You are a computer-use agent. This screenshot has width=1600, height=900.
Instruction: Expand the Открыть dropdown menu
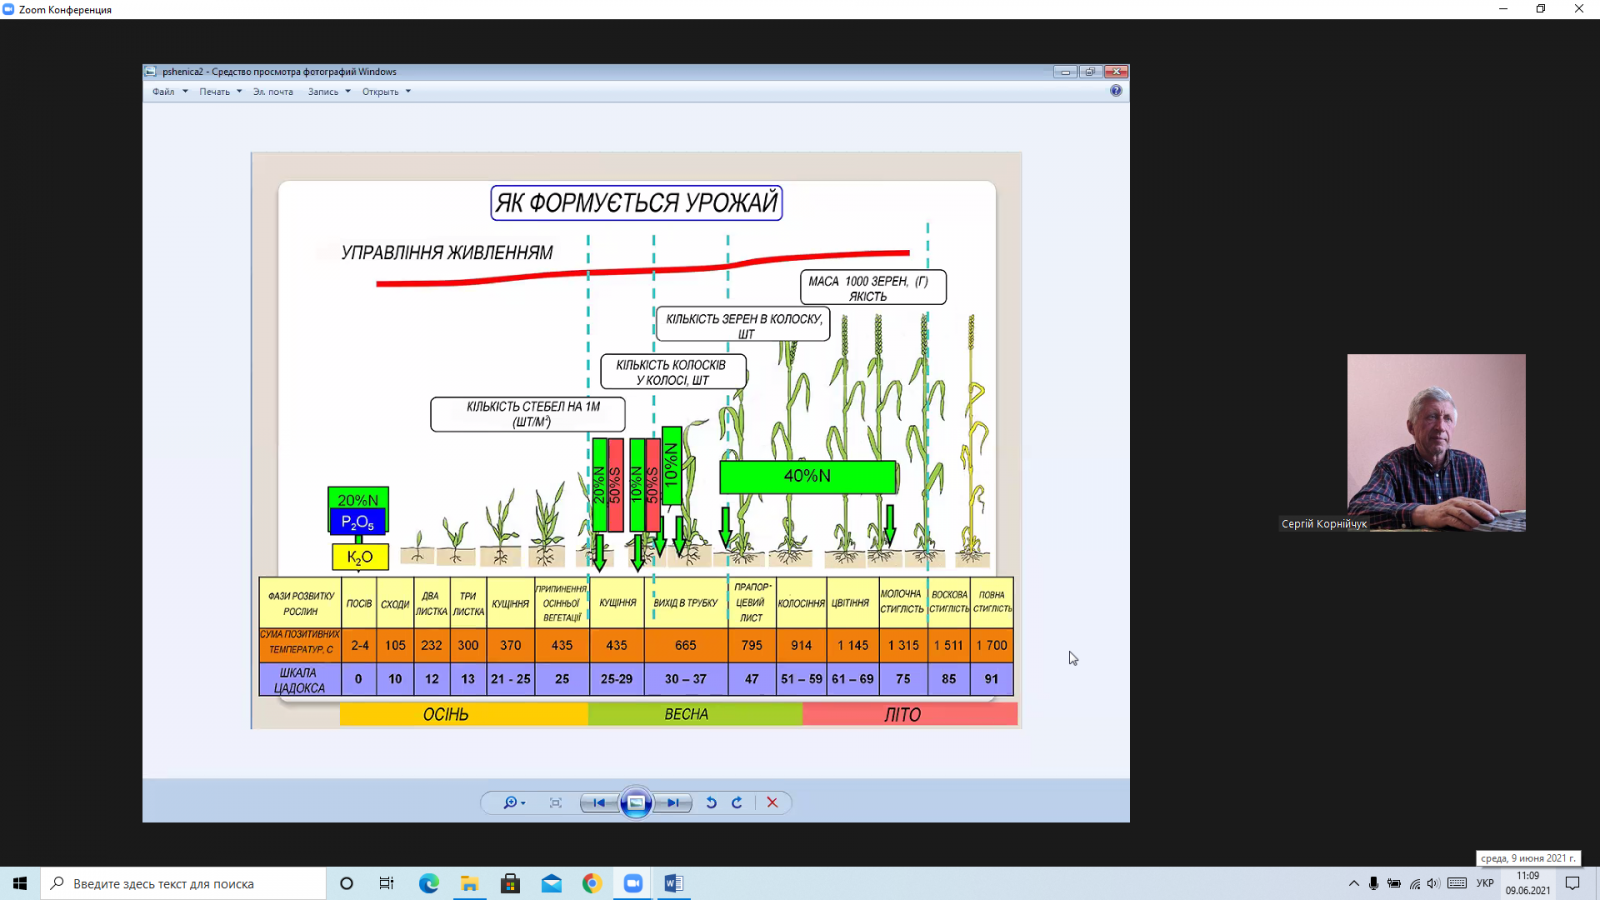coord(386,92)
